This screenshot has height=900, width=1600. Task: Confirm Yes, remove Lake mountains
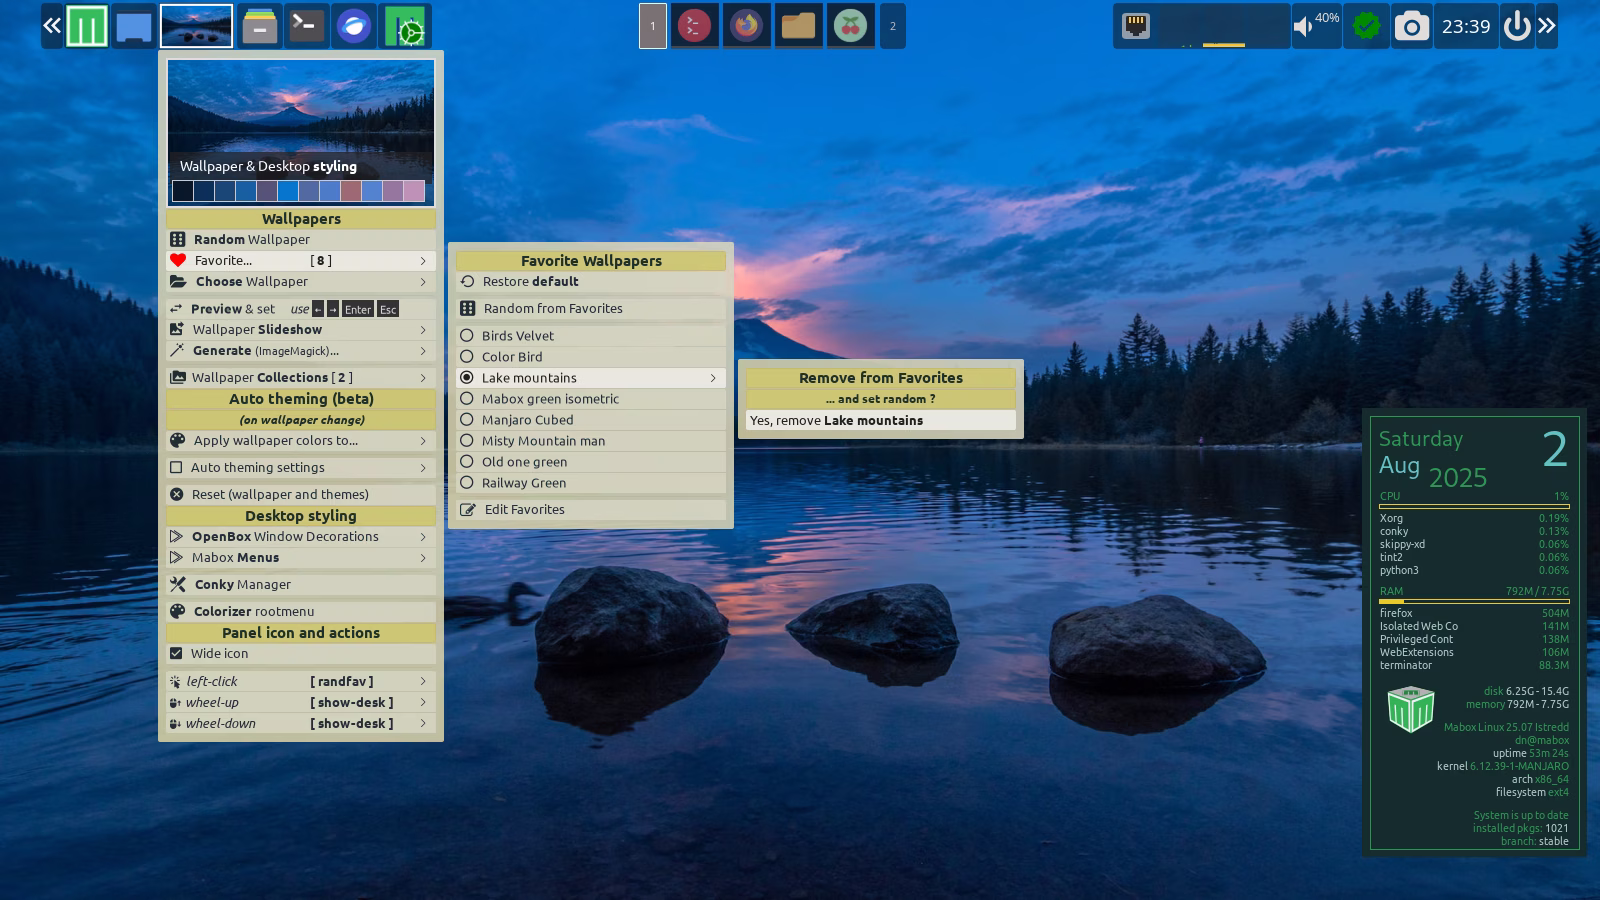coord(880,421)
